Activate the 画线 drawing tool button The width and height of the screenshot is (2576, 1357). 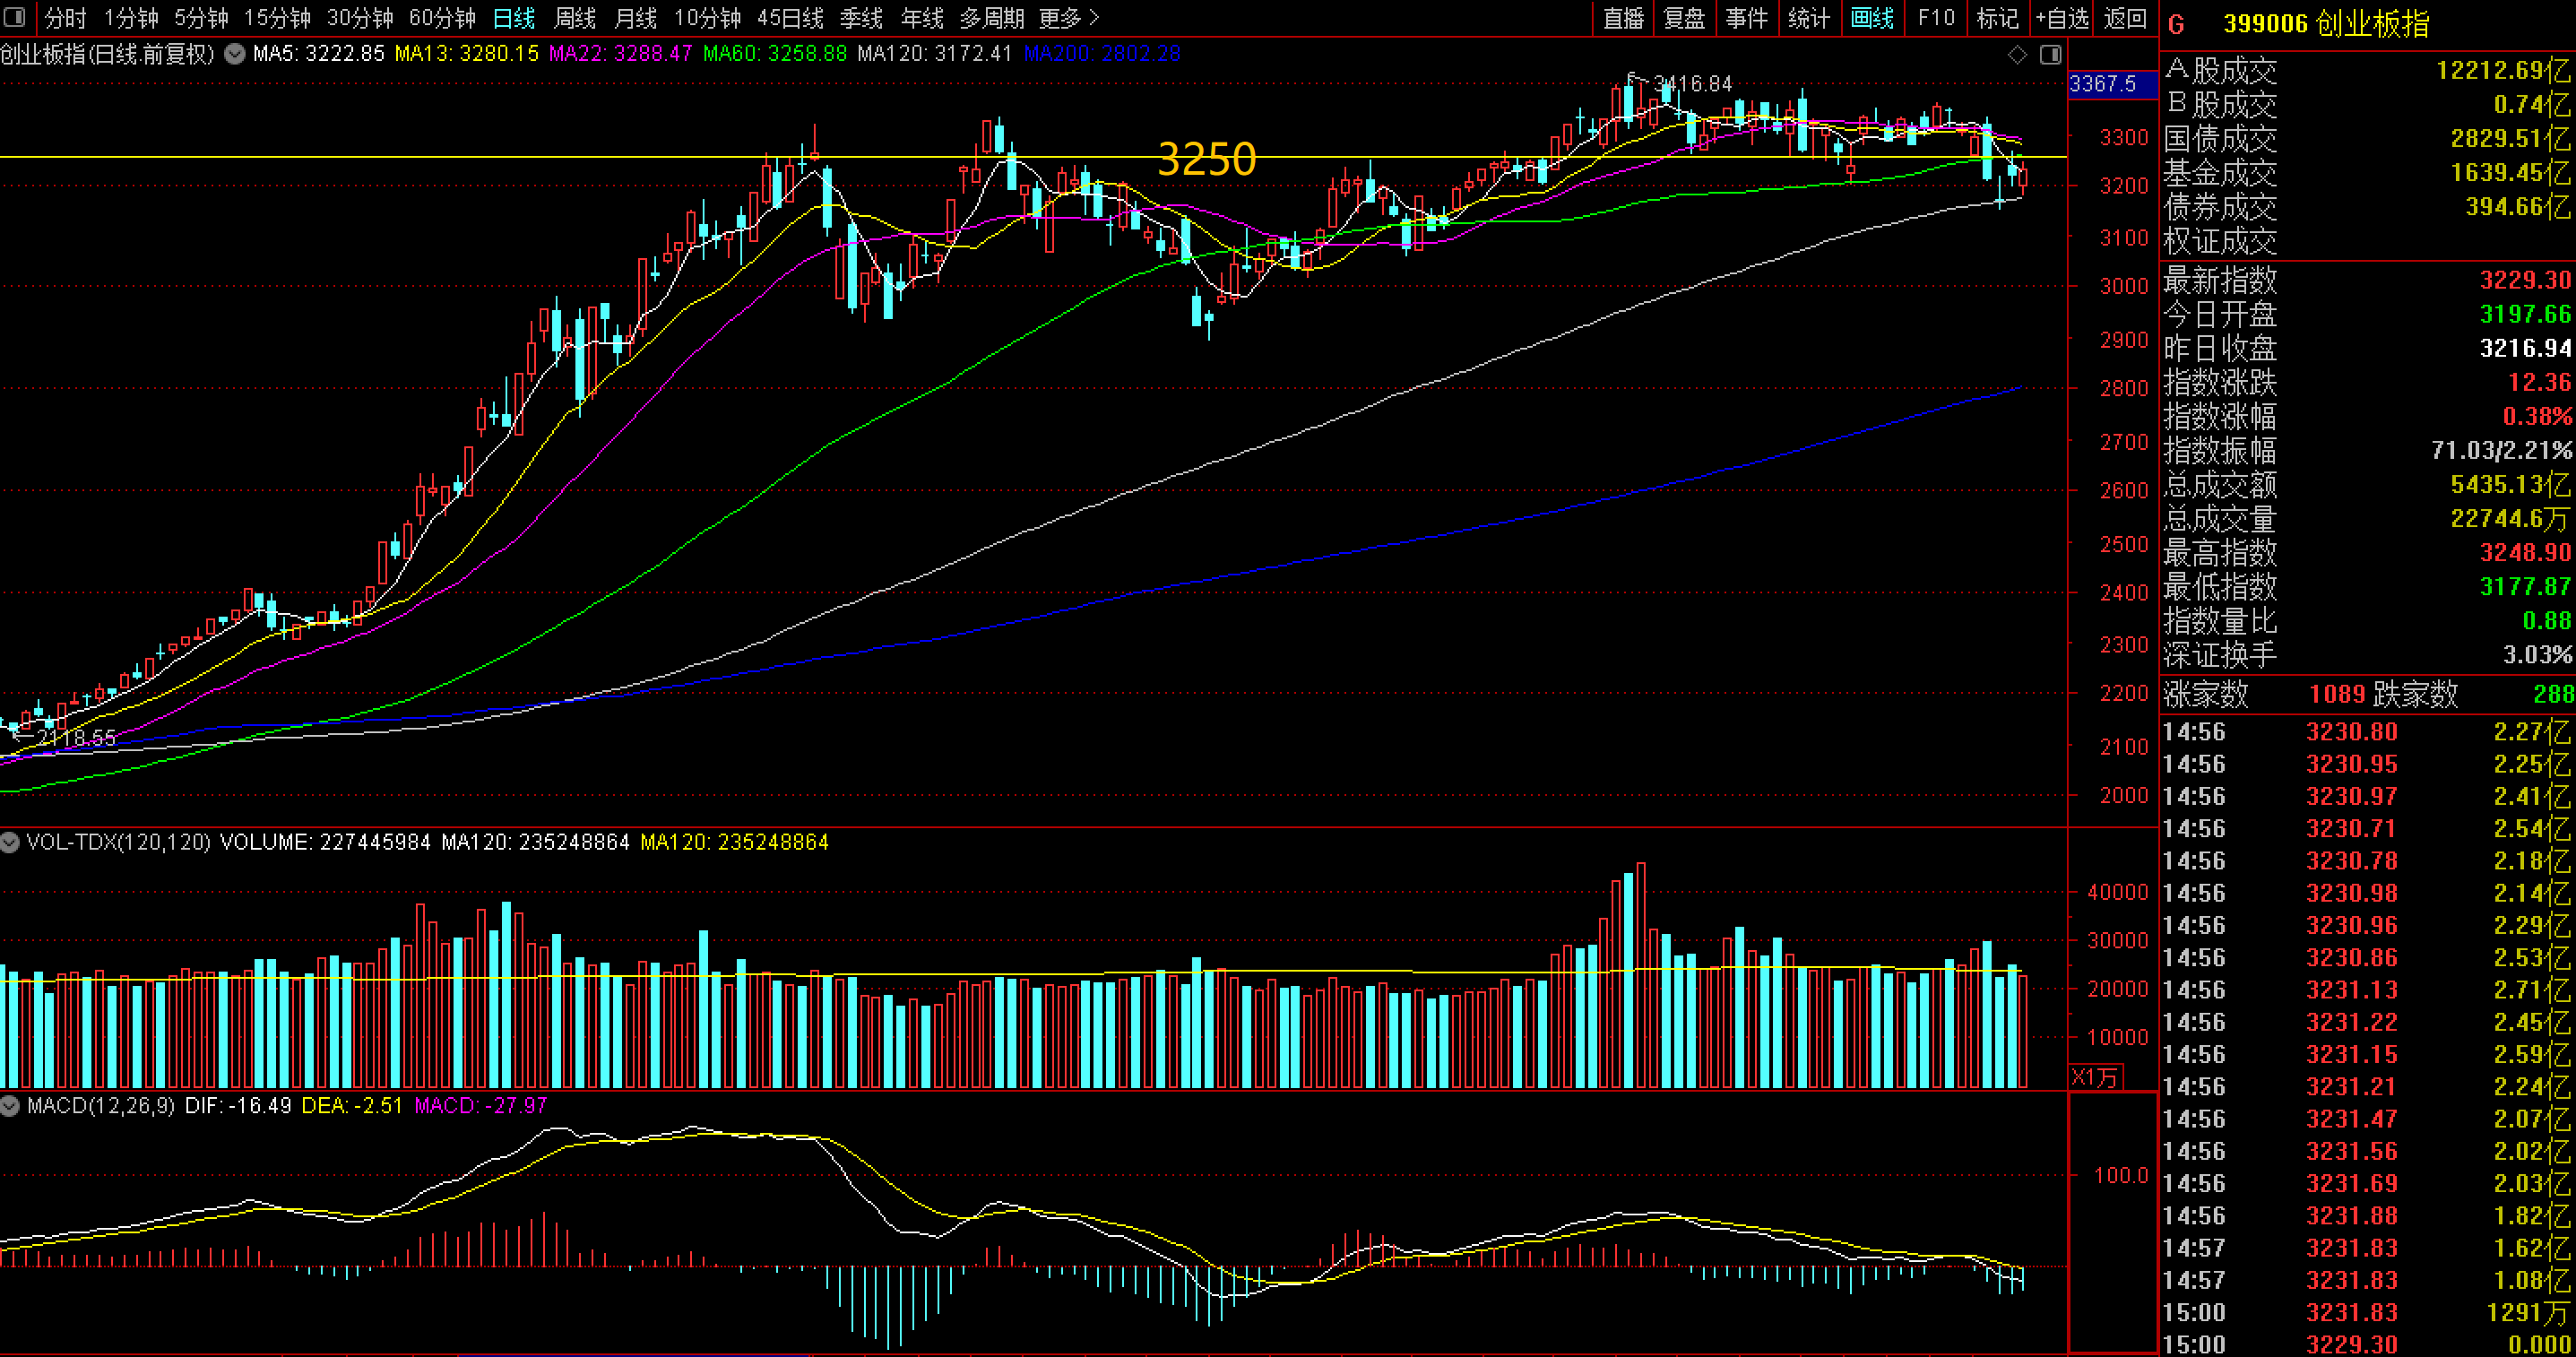[x=1872, y=18]
